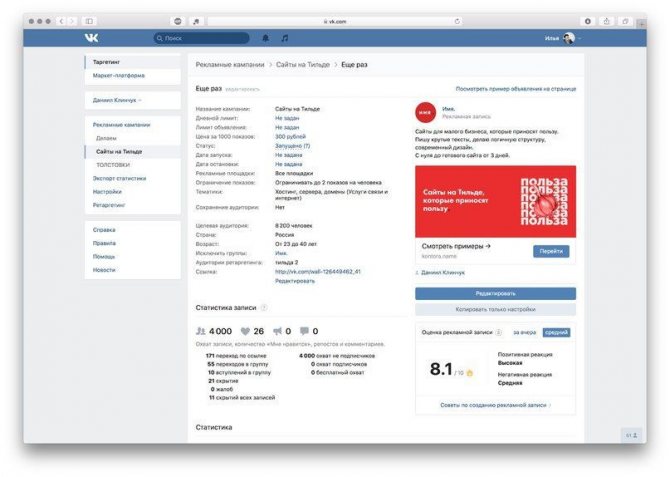Click help icon beside Оценка рекламной записи
This screenshot has height=477, width=670.
coord(499,332)
